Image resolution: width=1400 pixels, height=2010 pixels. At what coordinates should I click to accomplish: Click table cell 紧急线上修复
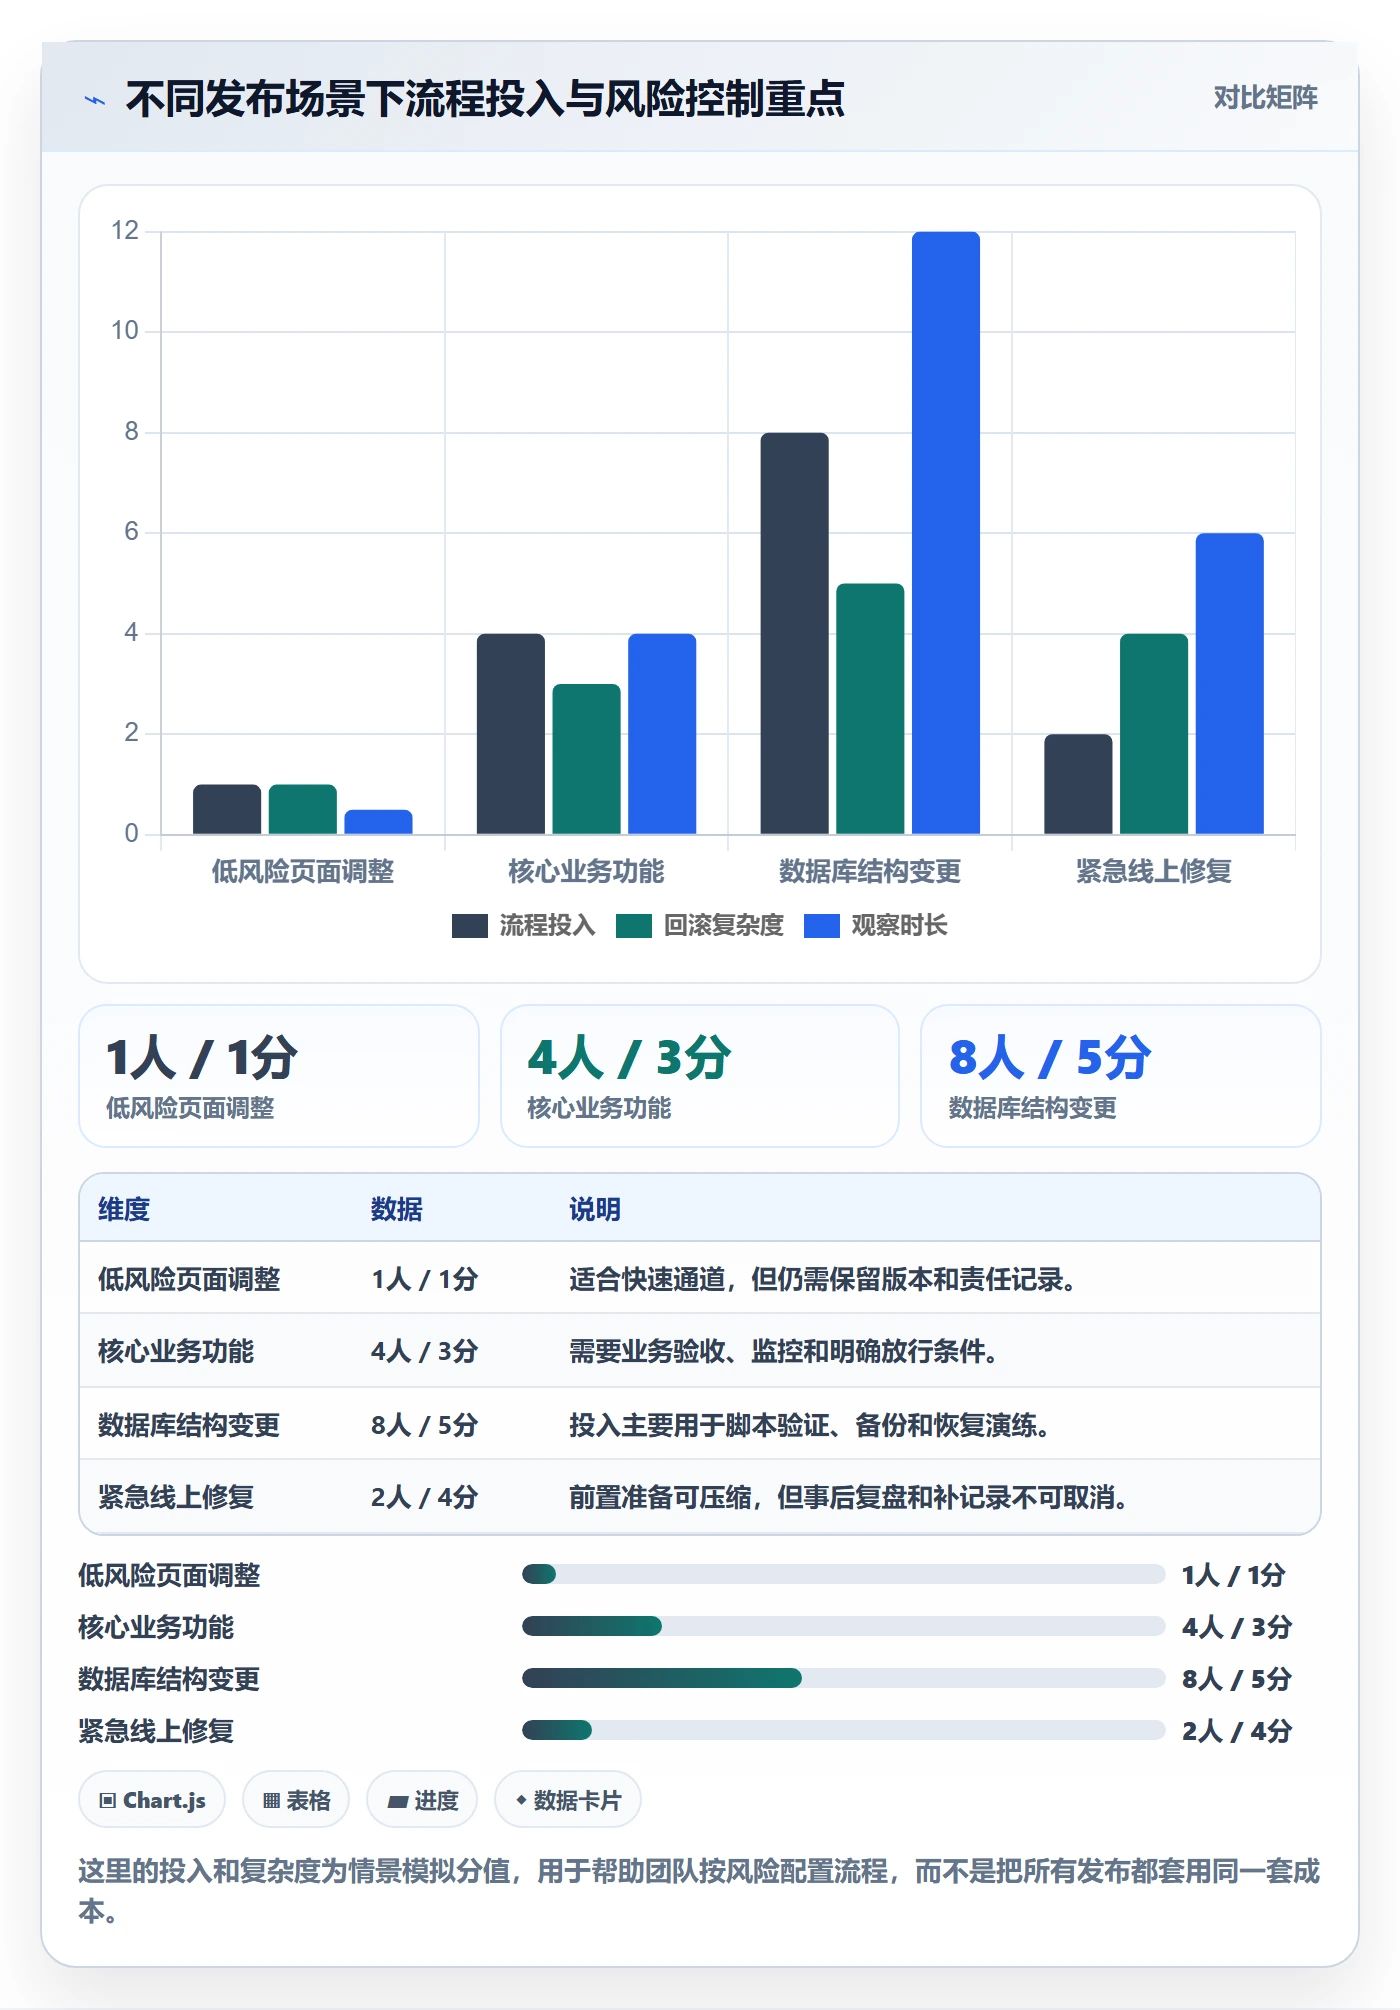pos(176,1497)
